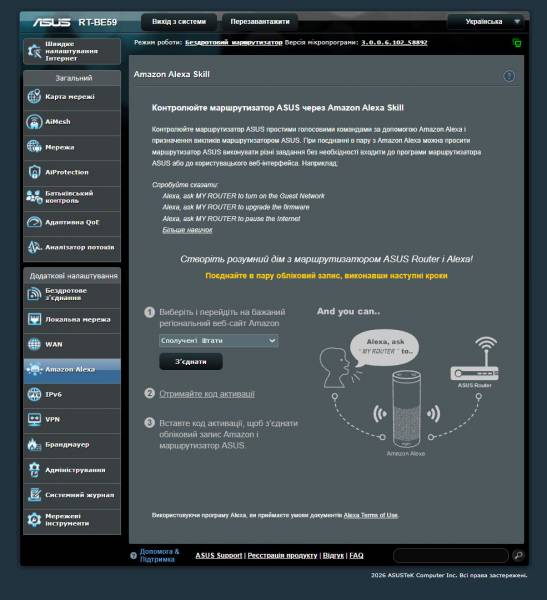Open Мережеві інструменти menu item
This screenshot has width=547, height=600.
click(x=72, y=520)
